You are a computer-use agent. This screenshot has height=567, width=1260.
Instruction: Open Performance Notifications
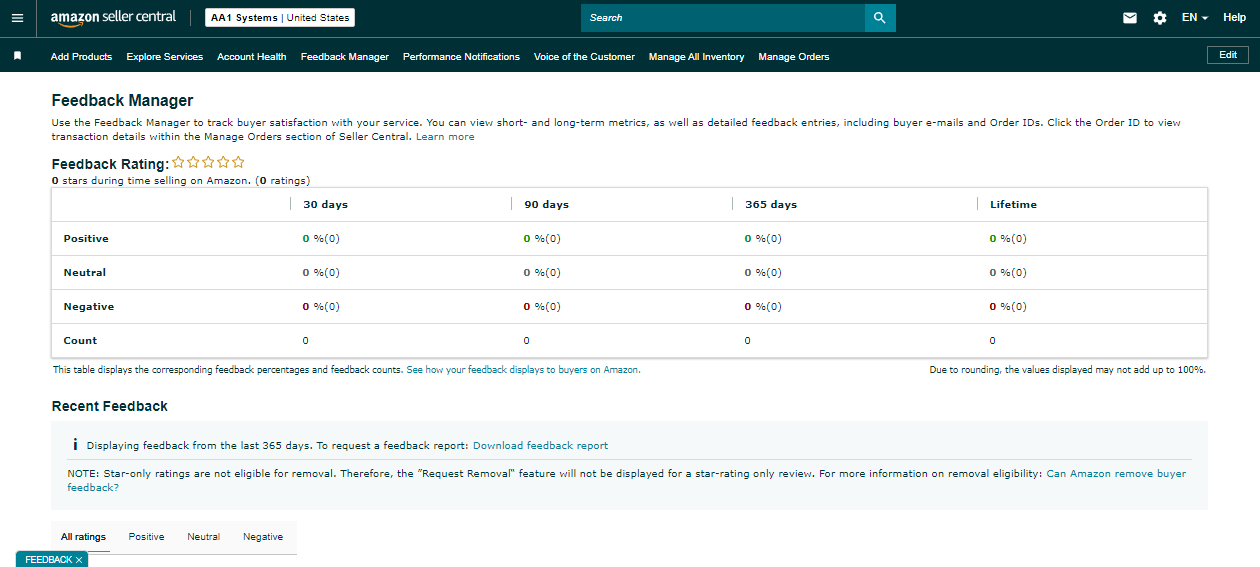(x=461, y=57)
